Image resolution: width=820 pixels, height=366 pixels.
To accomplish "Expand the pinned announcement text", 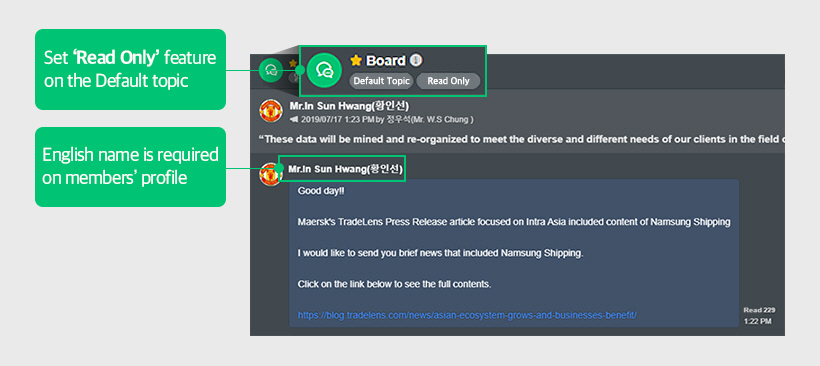I will tap(522, 139).
